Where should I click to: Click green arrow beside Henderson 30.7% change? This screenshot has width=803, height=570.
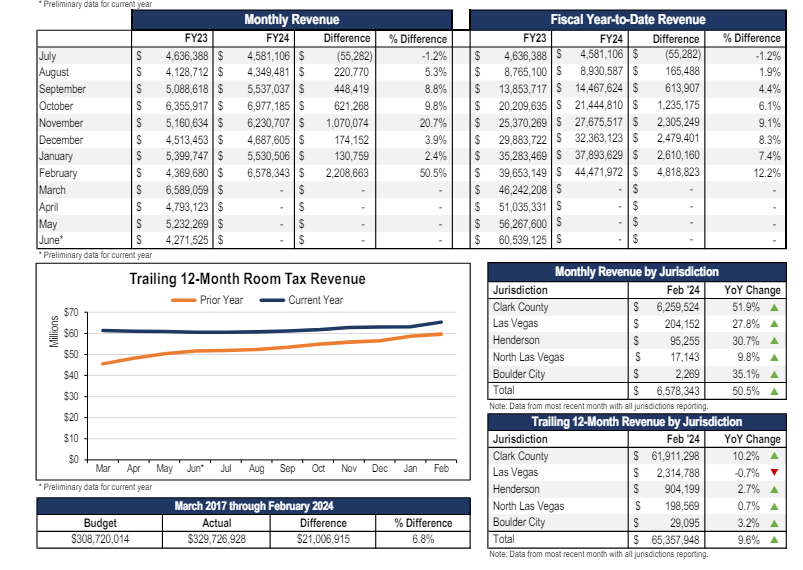click(x=773, y=341)
